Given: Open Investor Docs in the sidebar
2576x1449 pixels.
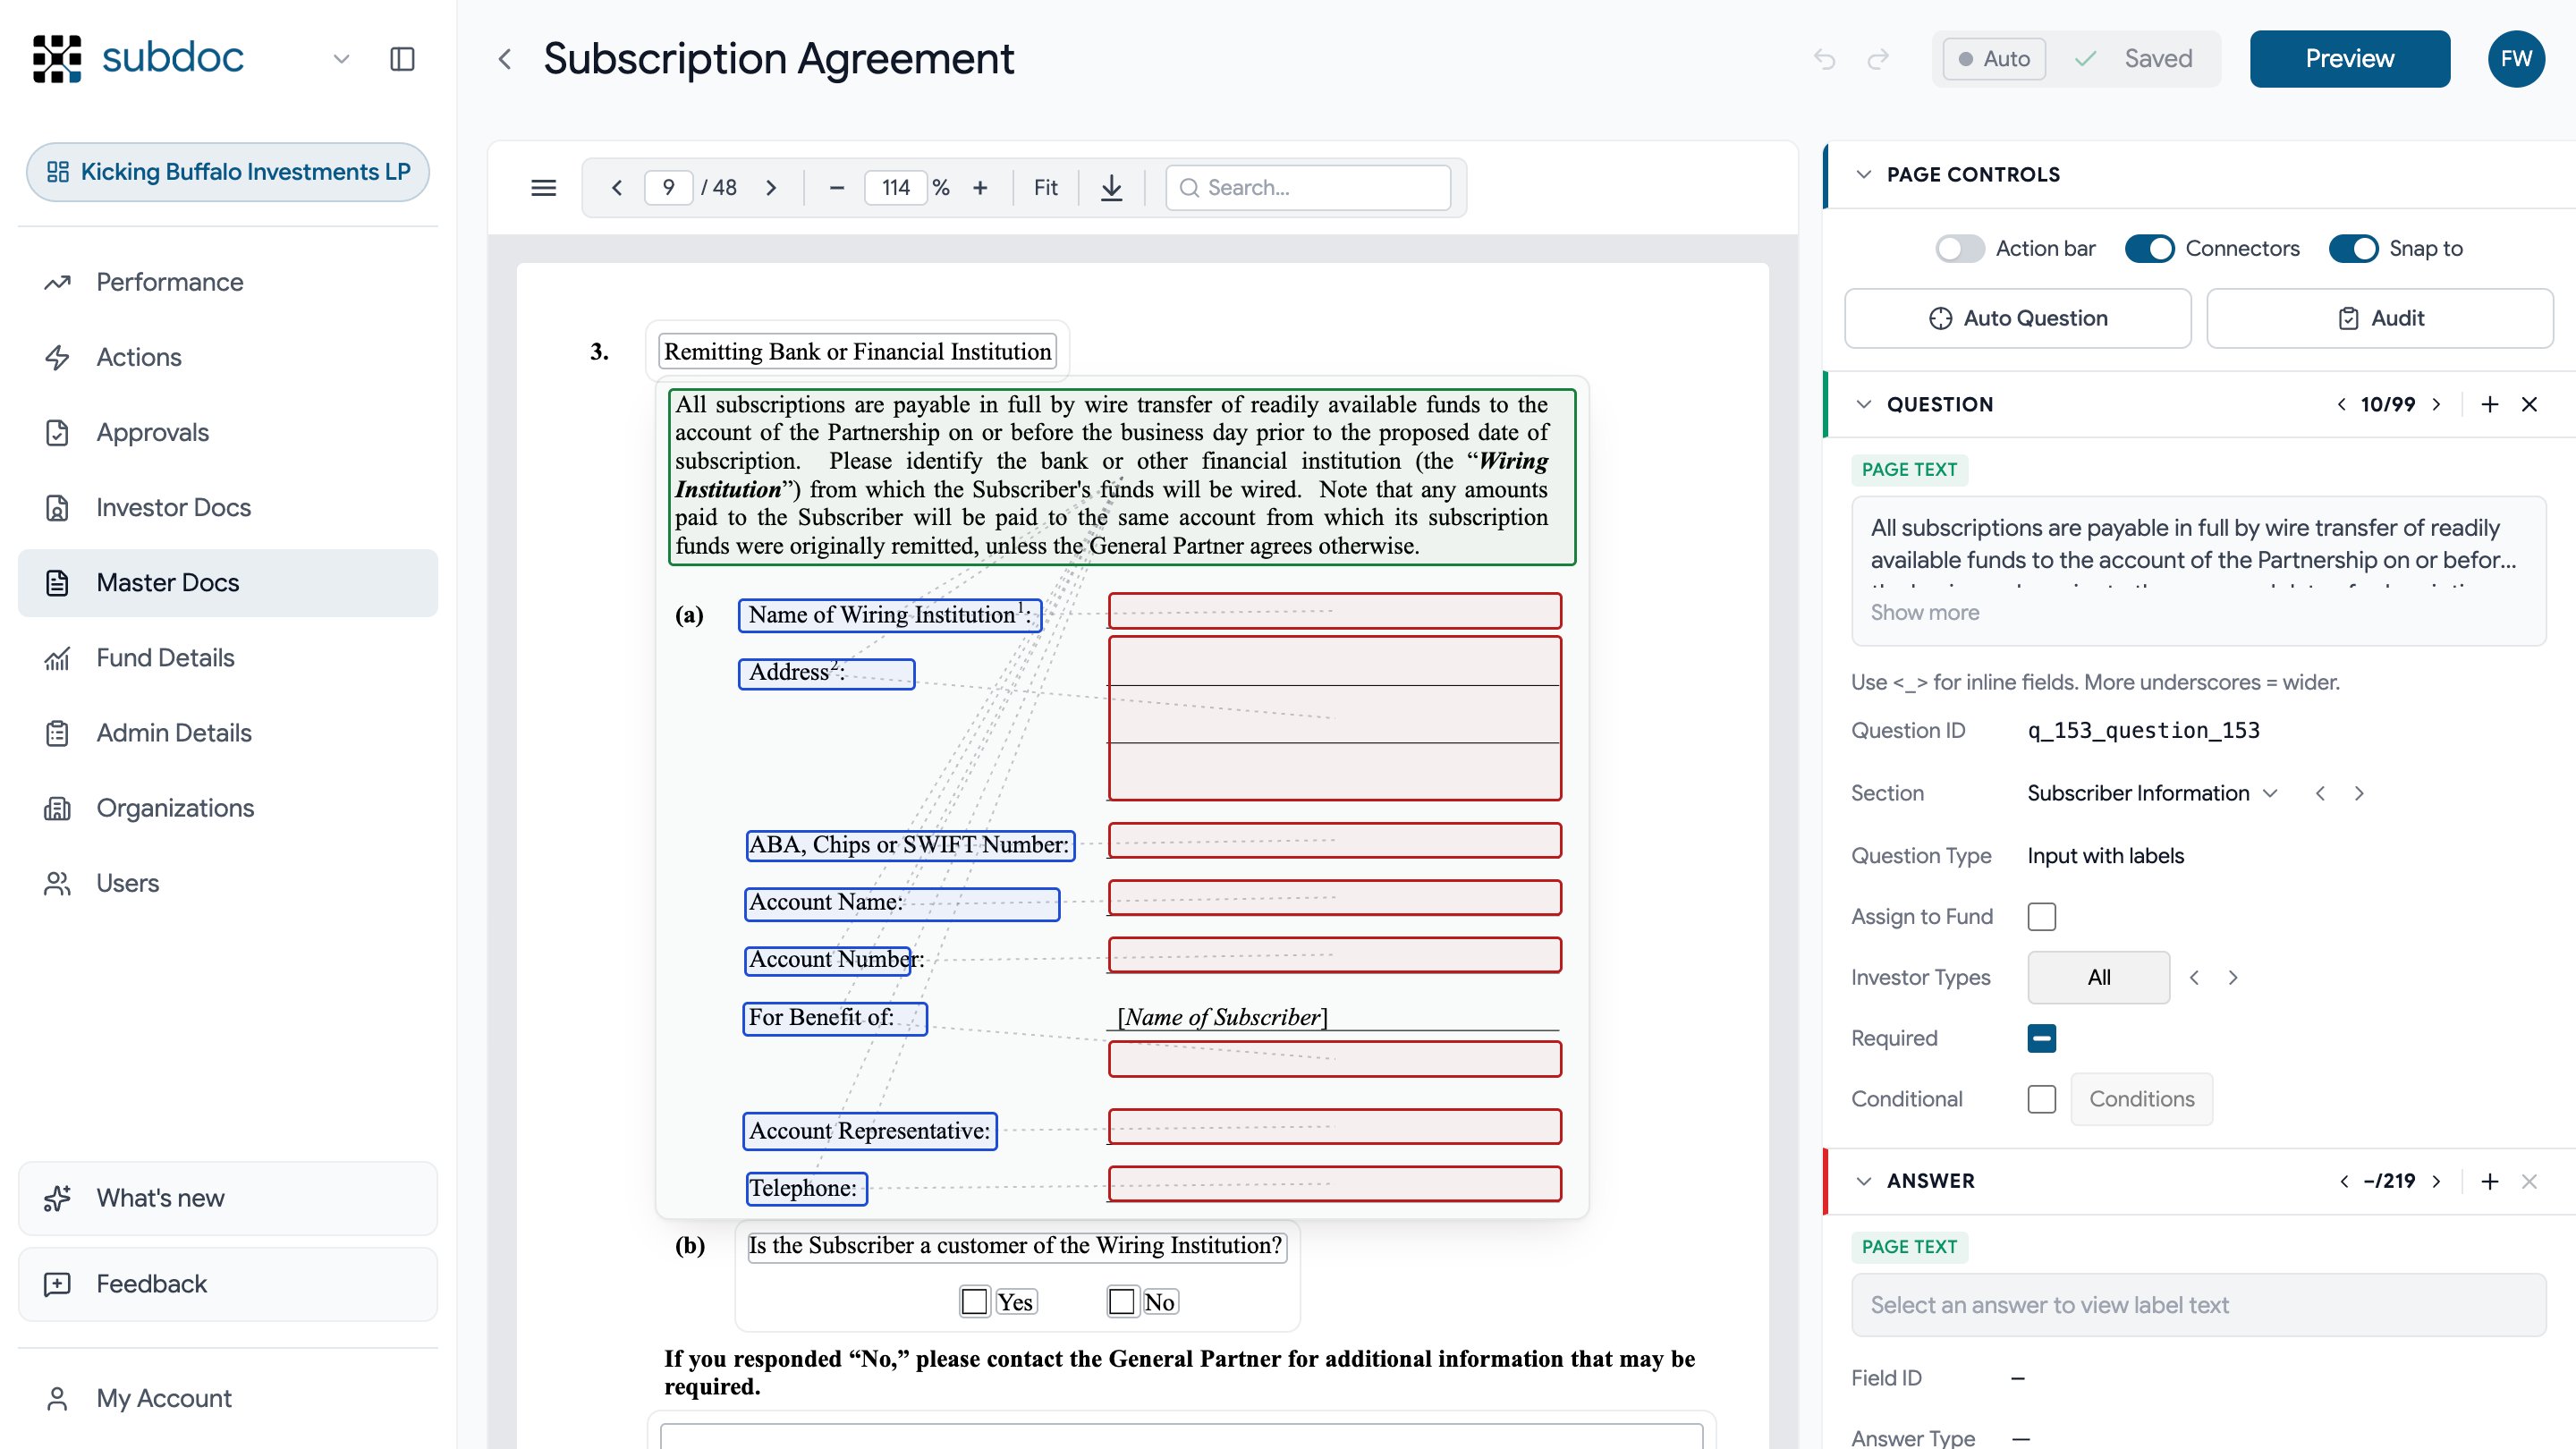Looking at the screenshot, I should point(228,507).
